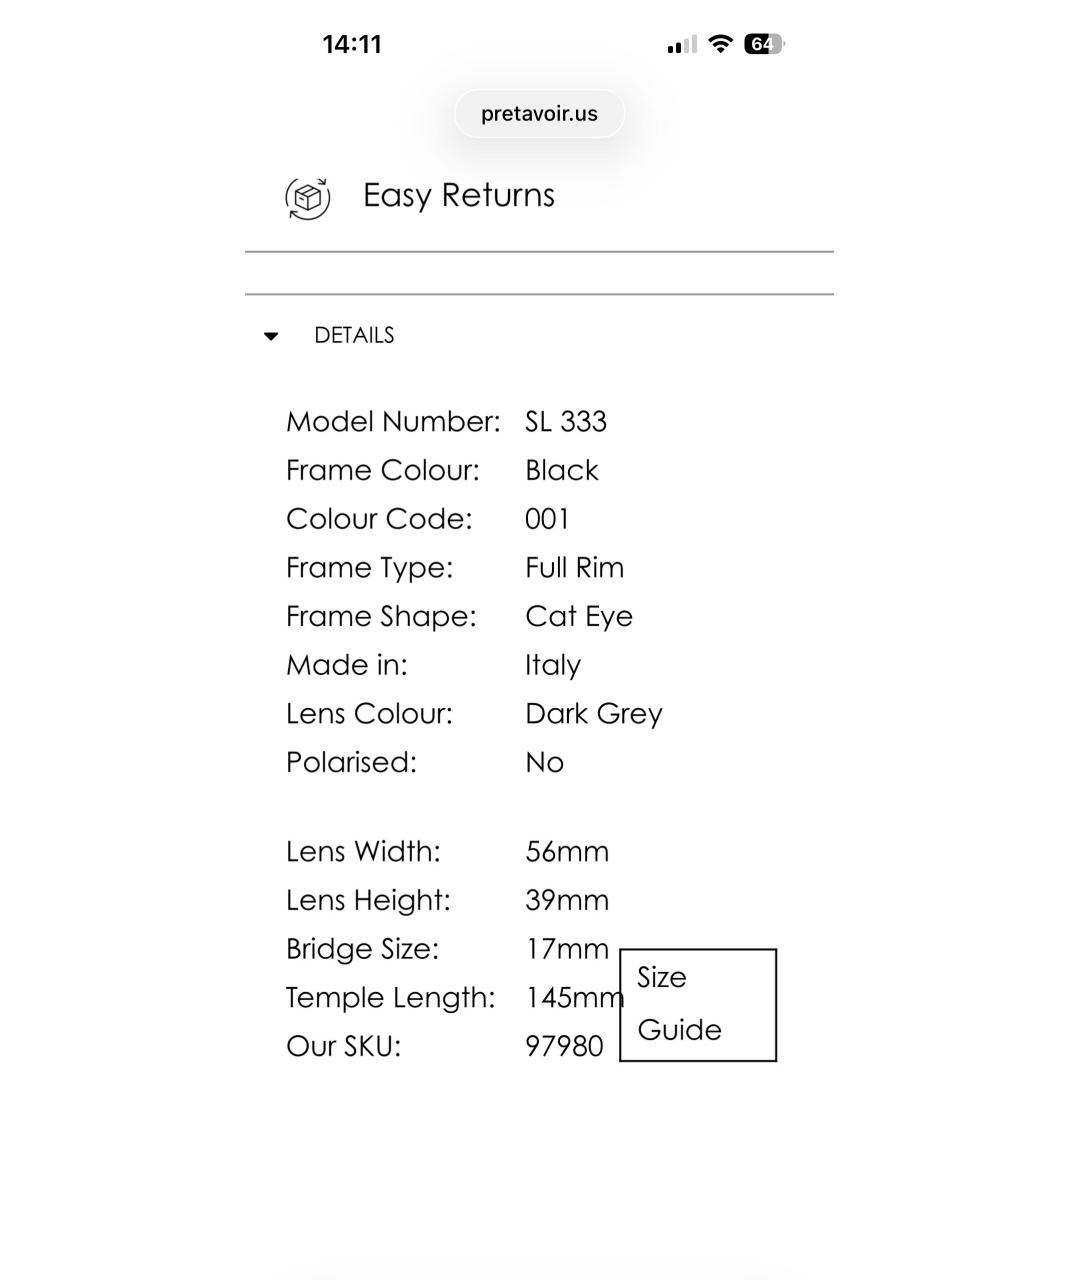Tap the Made in Italy value

coord(553,666)
